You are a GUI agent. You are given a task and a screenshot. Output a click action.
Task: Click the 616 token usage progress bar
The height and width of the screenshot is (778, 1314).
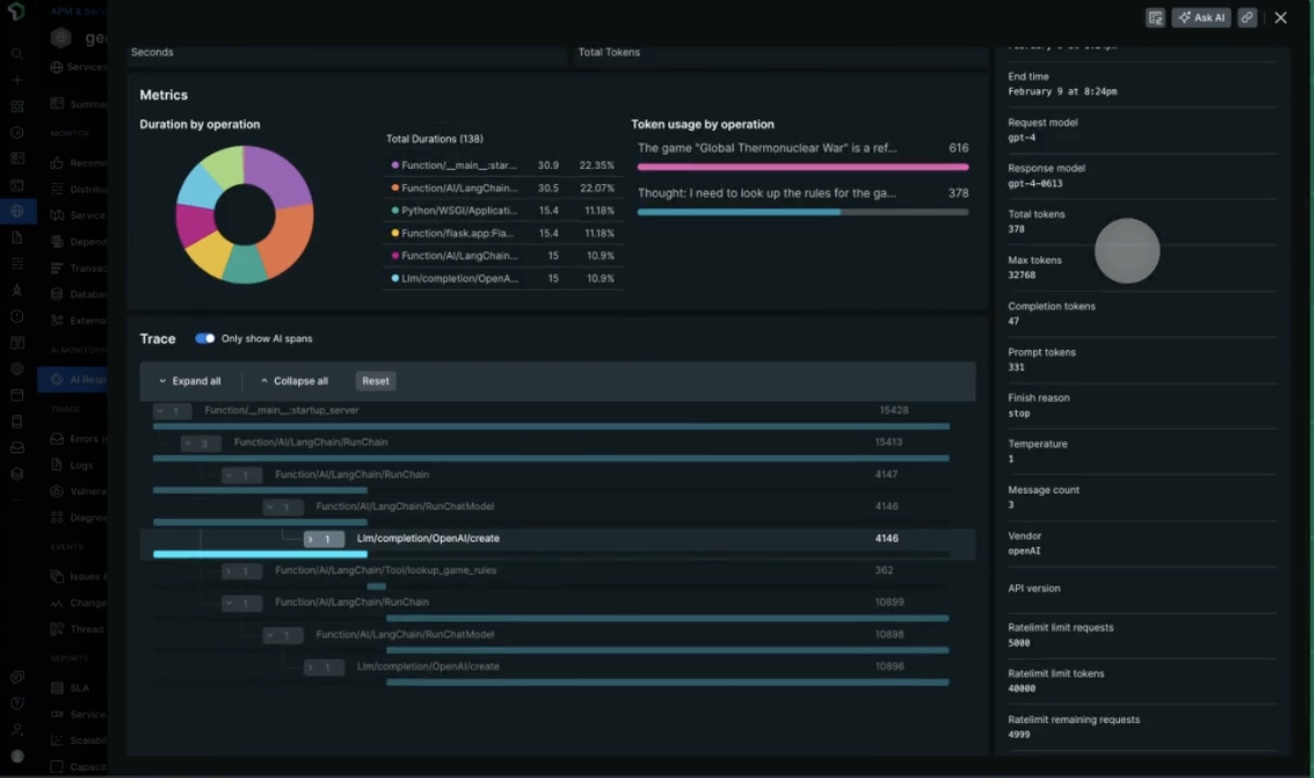[803, 166]
